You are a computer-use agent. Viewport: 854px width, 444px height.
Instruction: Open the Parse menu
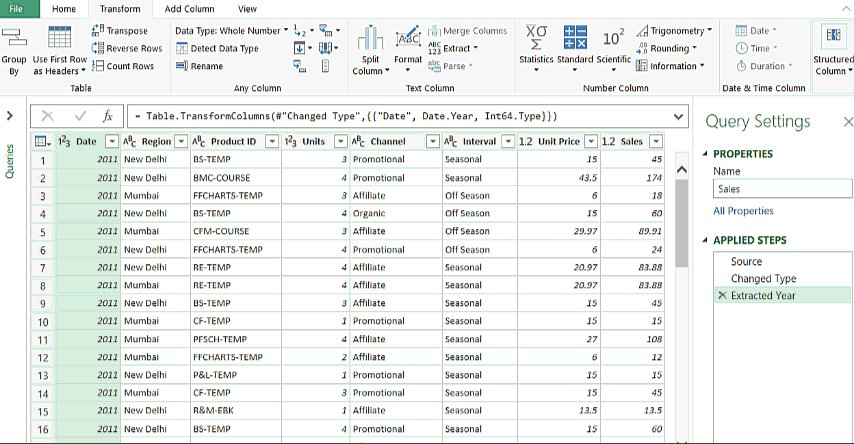coord(450,66)
